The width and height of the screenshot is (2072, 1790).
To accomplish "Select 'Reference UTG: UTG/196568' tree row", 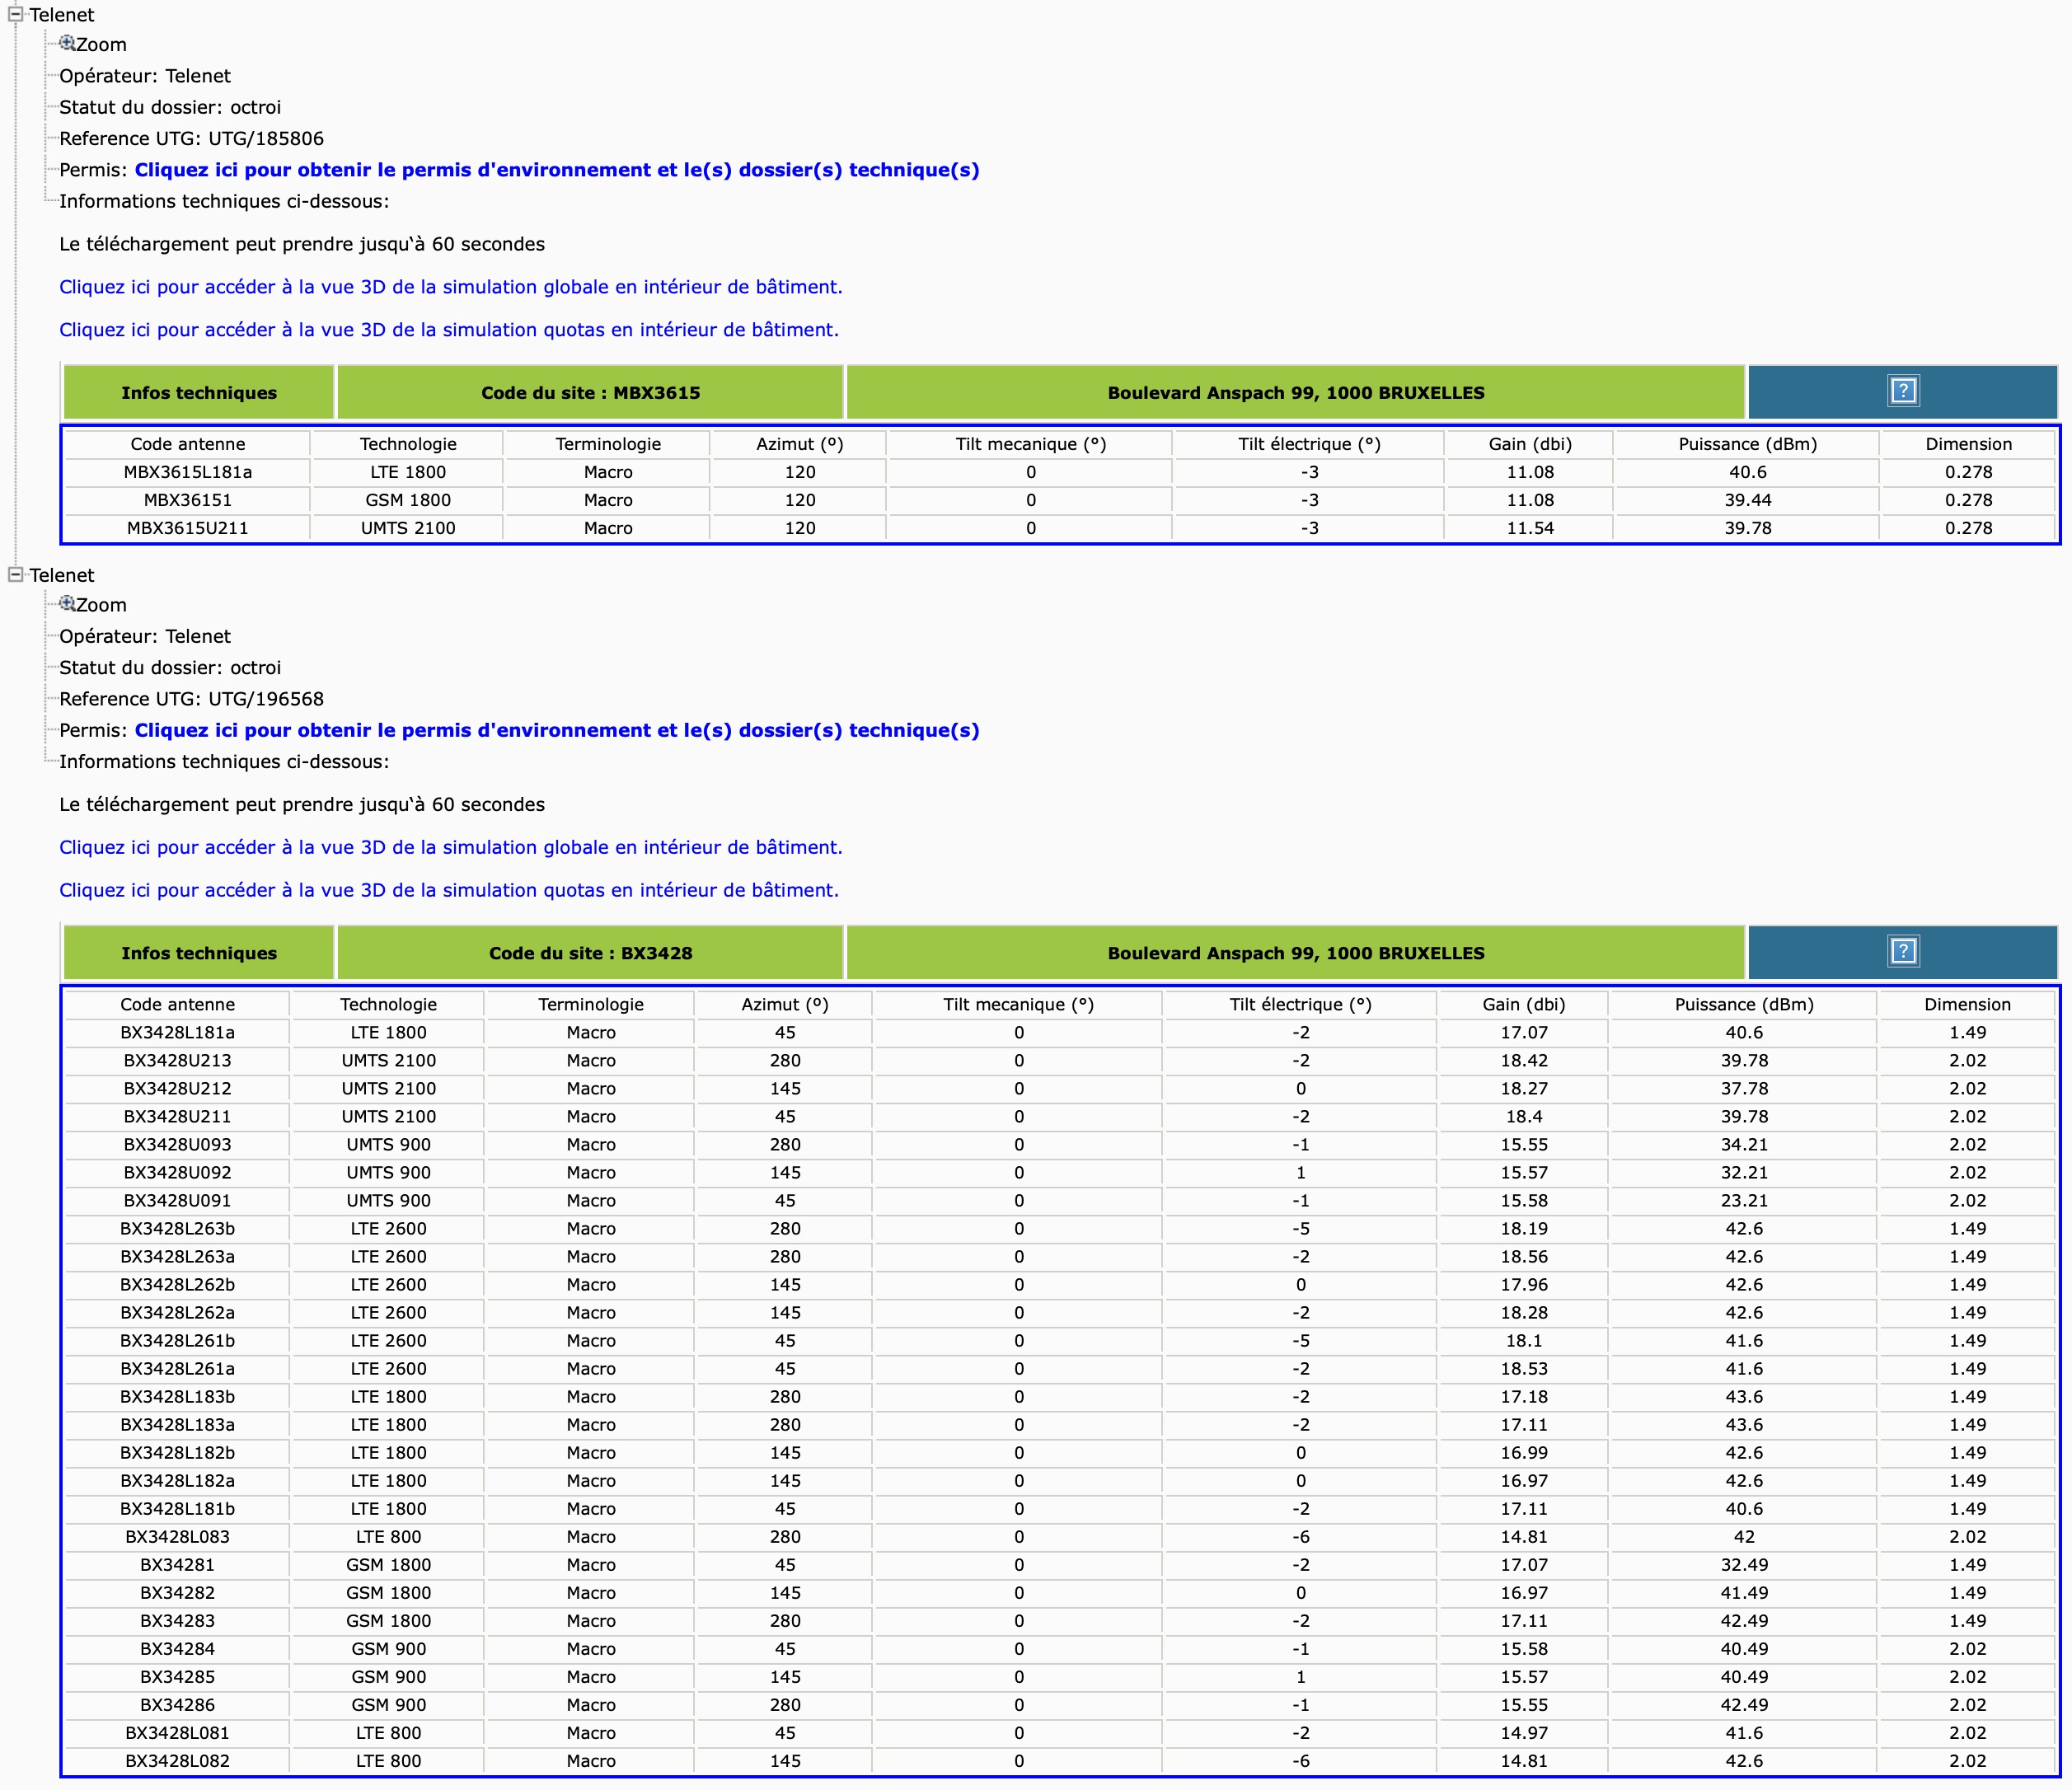I will [x=191, y=699].
